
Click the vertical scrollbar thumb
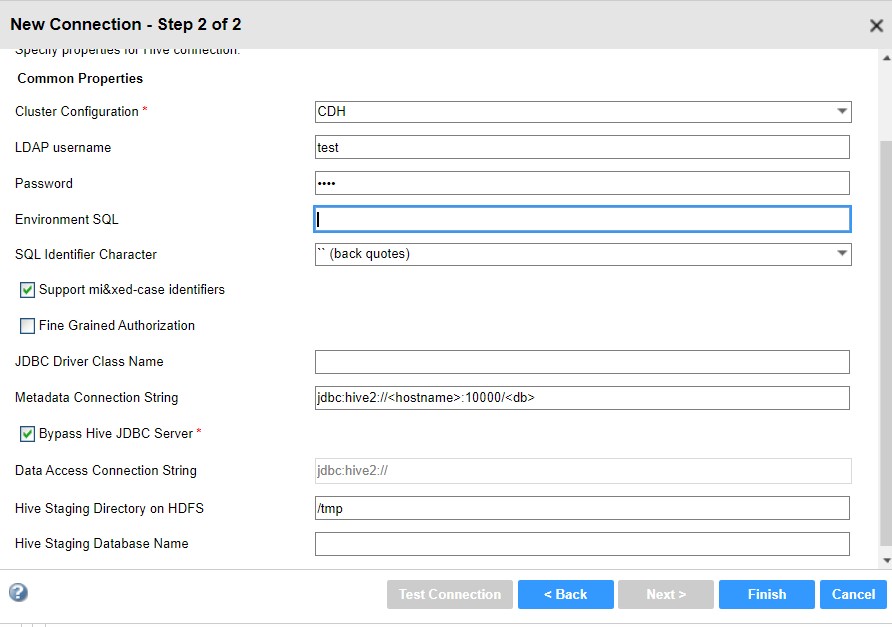[x=886, y=343]
